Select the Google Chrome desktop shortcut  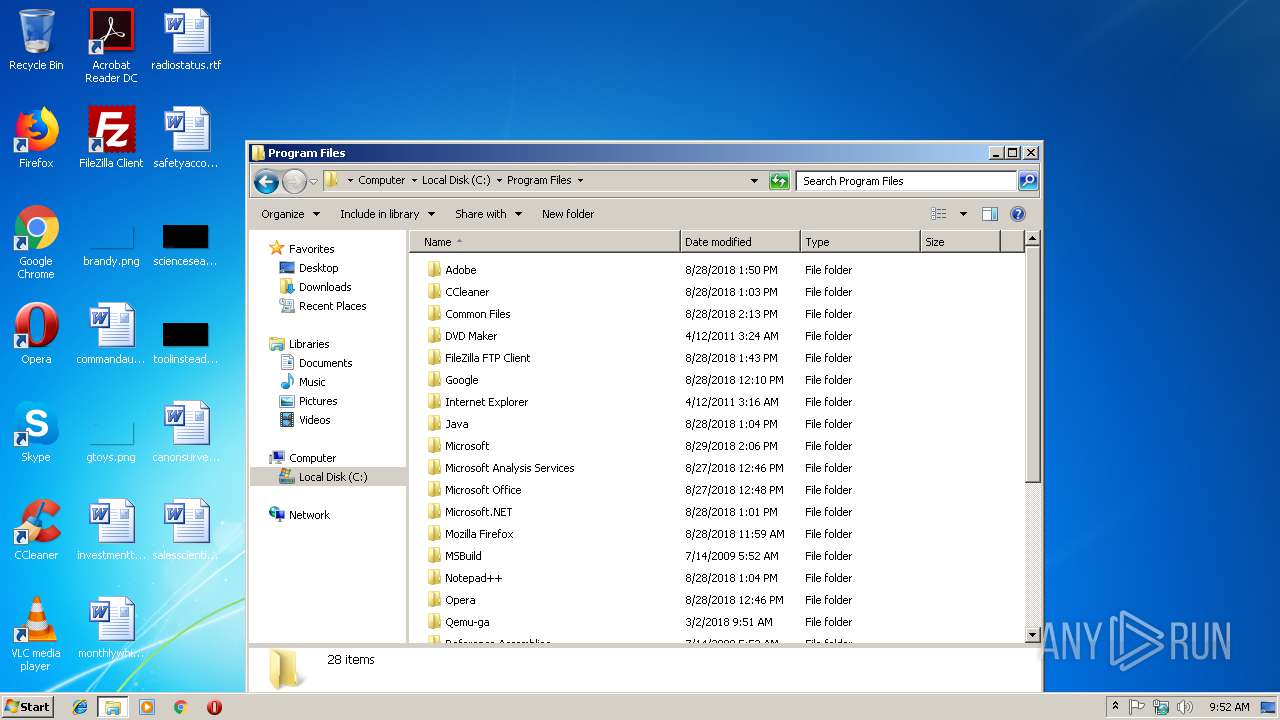36,243
